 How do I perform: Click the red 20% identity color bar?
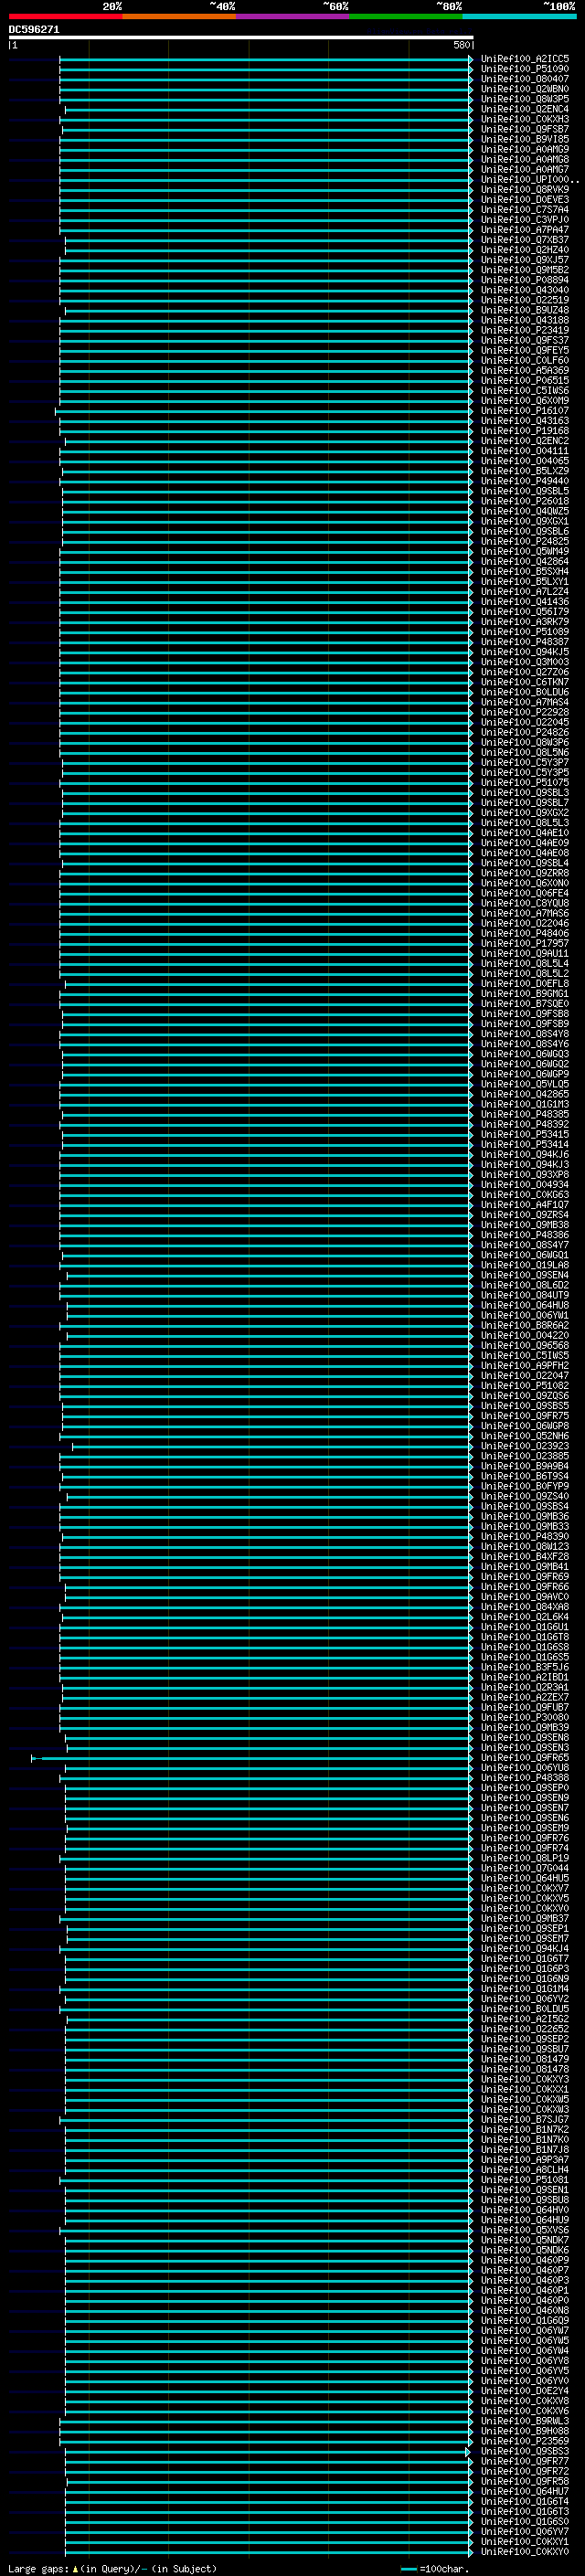click(65, 17)
